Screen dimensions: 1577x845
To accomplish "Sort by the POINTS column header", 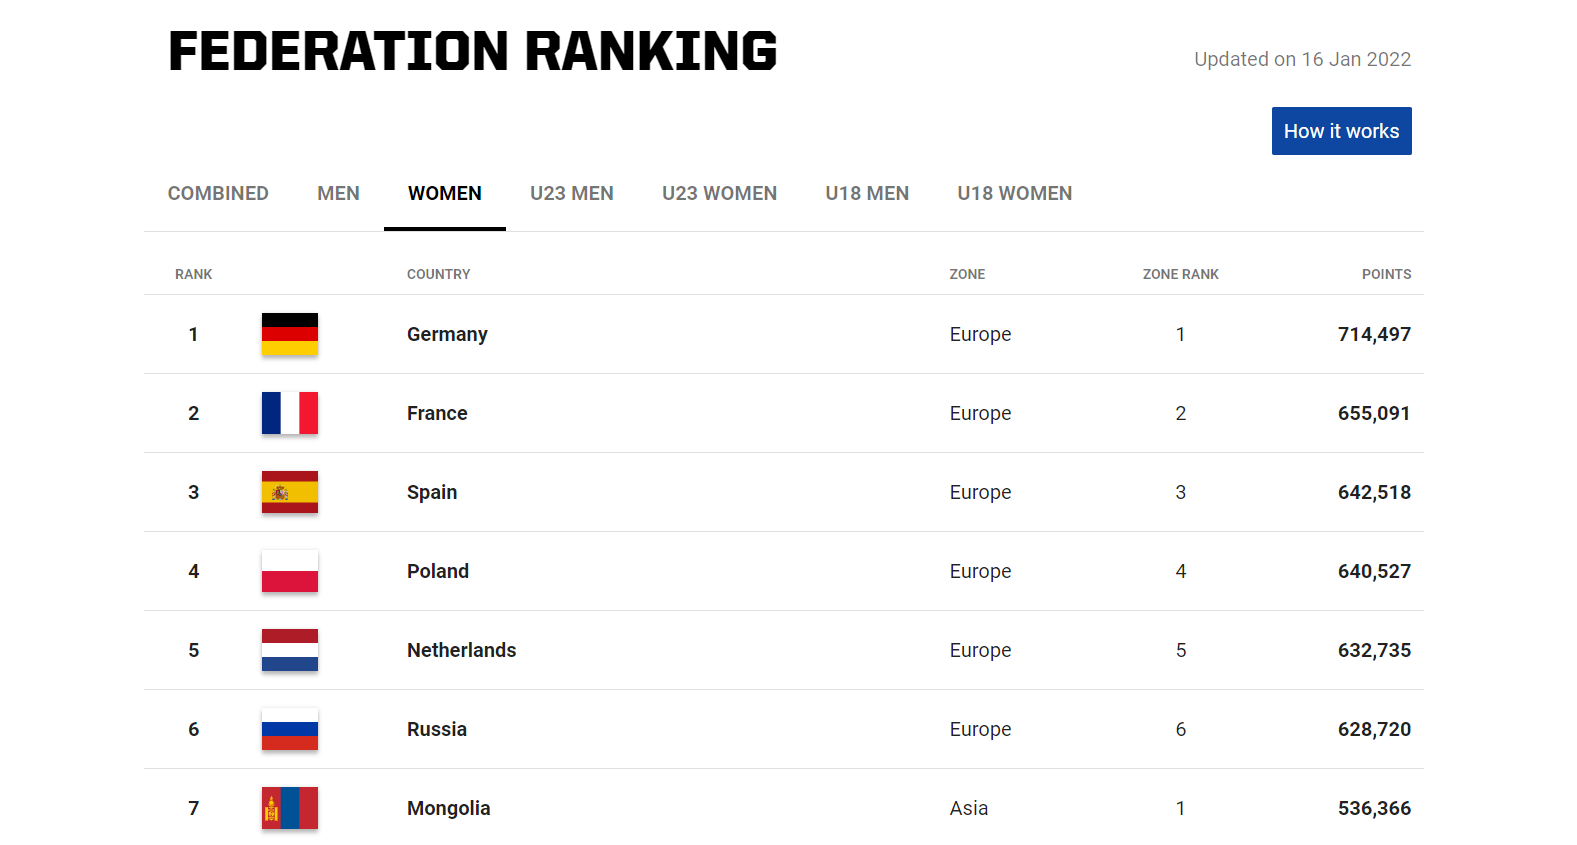I will (x=1386, y=274).
